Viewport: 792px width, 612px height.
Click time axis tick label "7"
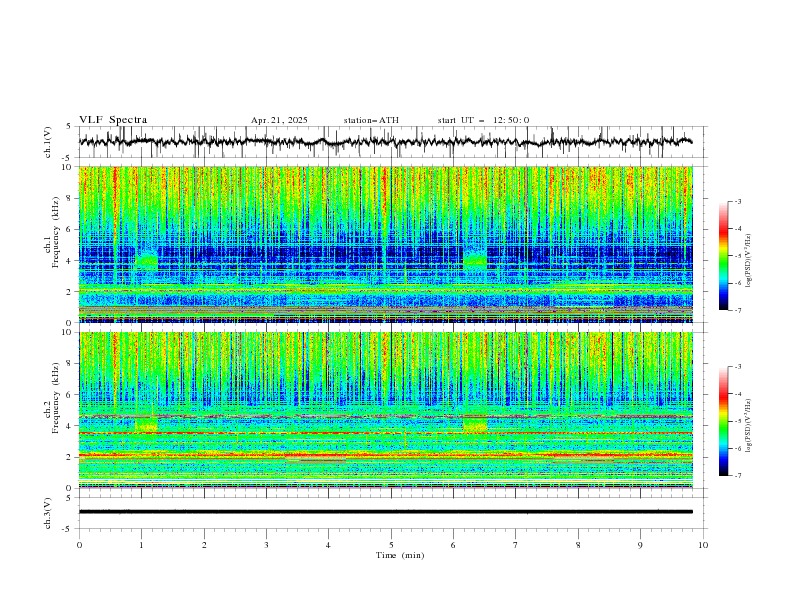(x=516, y=545)
